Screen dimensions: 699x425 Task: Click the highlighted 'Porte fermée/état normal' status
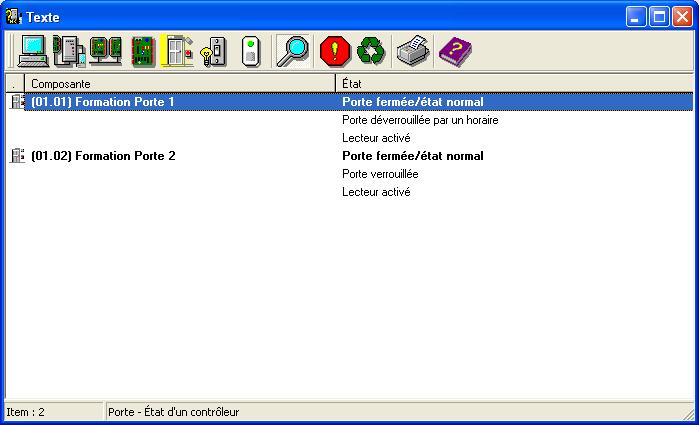point(413,102)
